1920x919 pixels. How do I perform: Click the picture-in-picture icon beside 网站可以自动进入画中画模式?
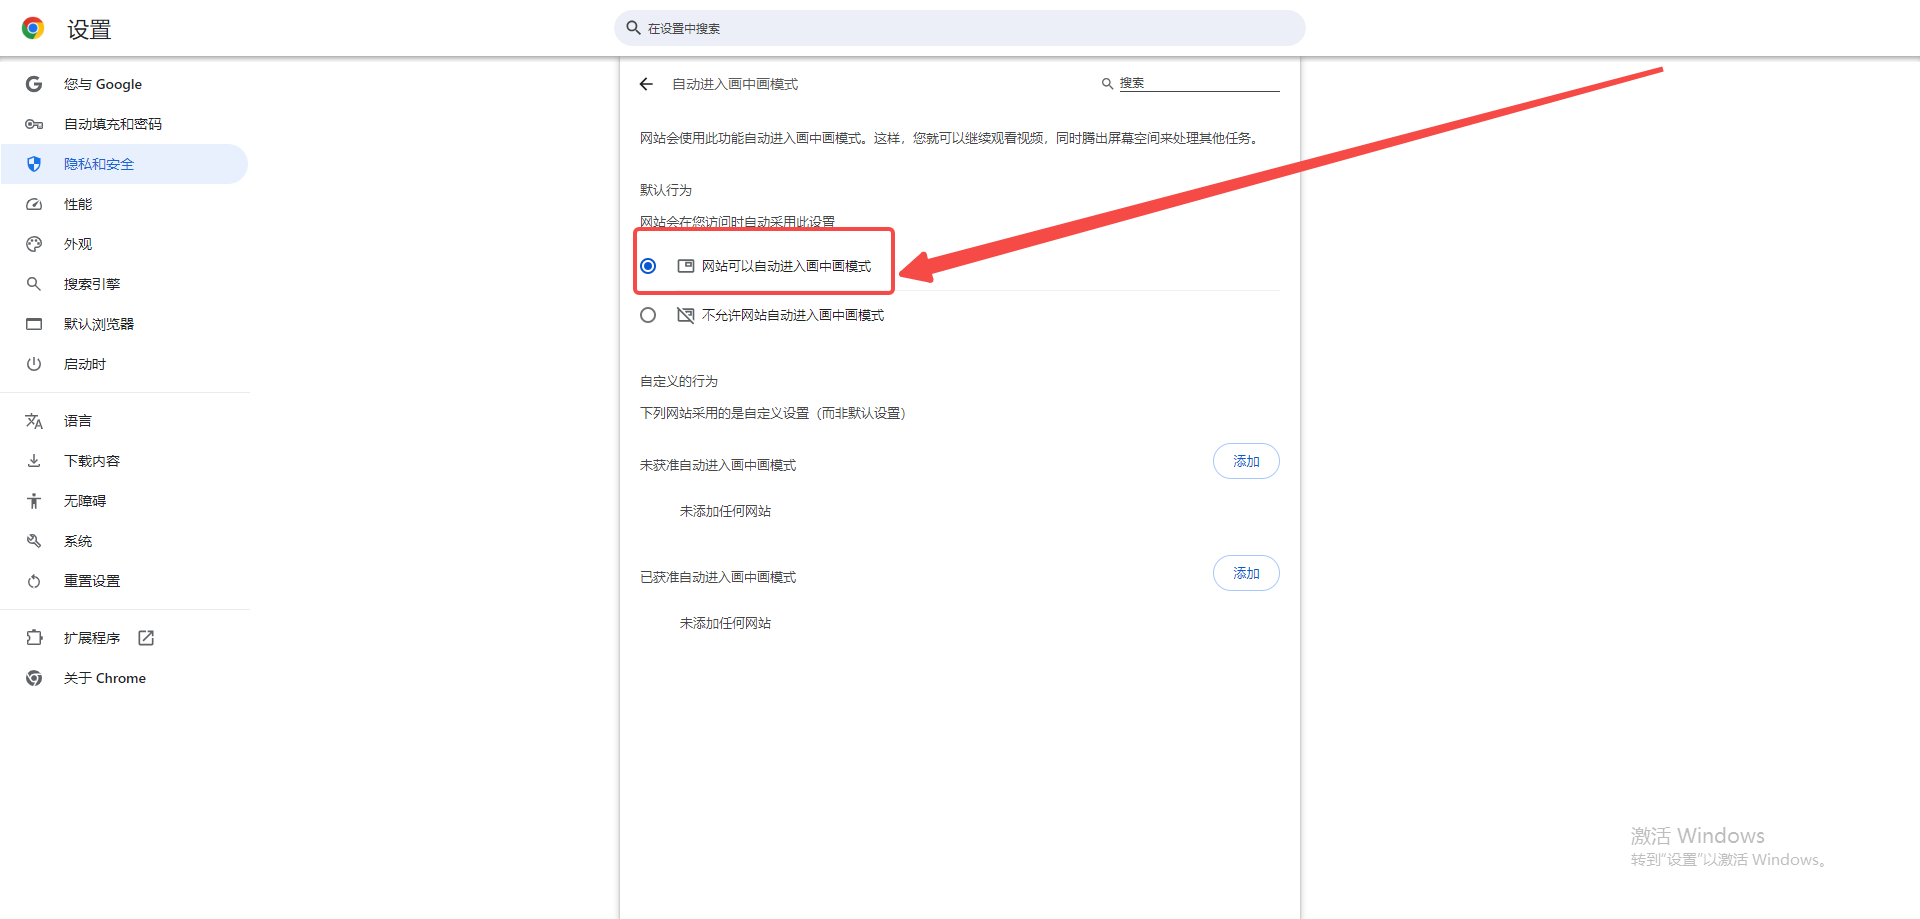(686, 266)
